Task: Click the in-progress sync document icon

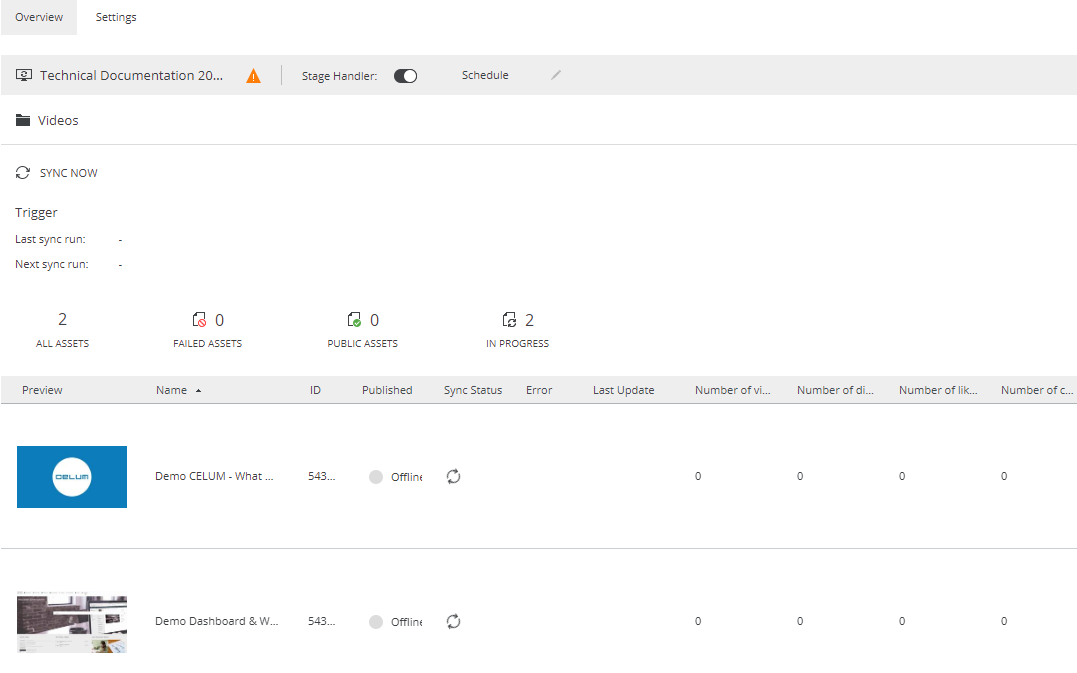Action: (510, 319)
